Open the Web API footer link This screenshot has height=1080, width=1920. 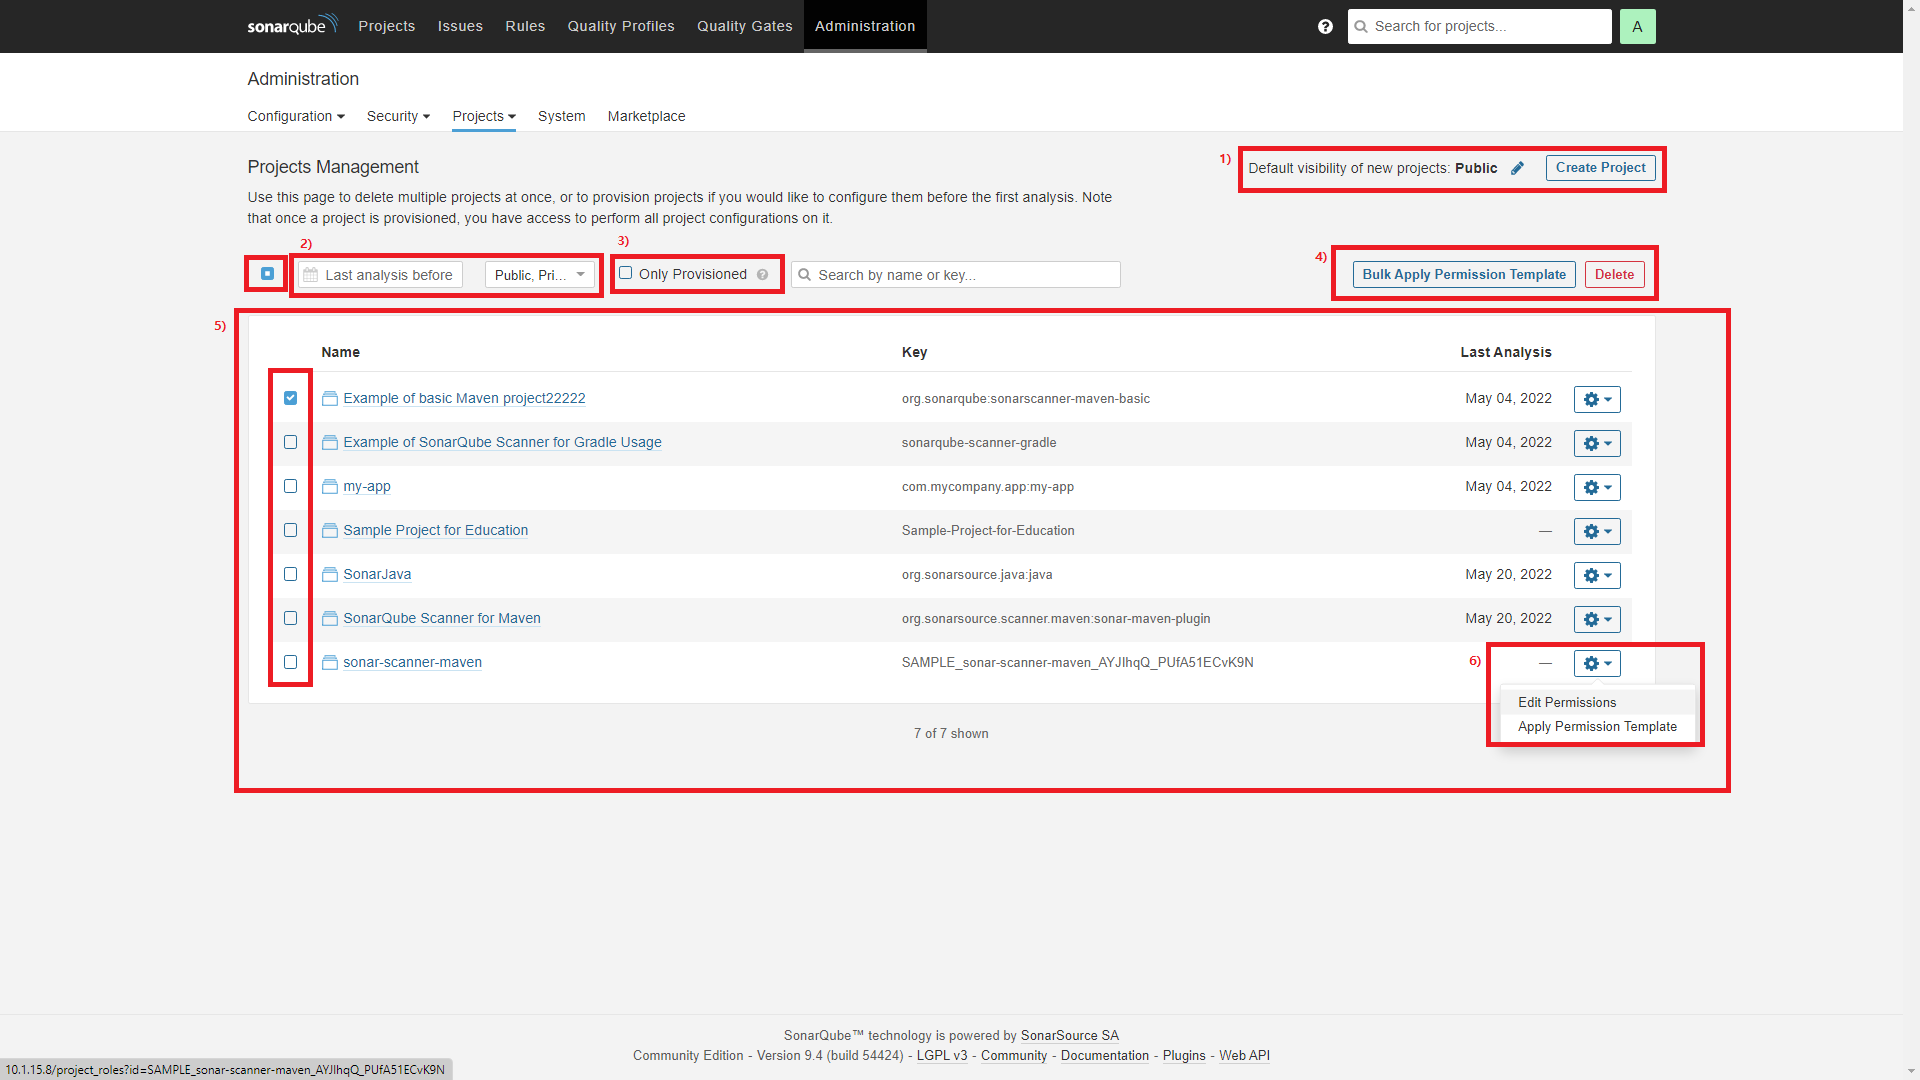pos(1244,1056)
